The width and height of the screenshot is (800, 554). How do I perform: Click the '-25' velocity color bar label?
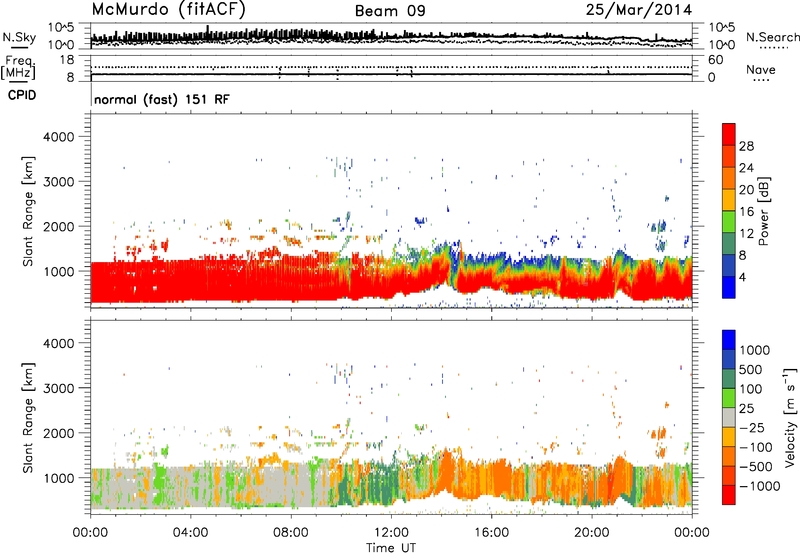(x=751, y=428)
